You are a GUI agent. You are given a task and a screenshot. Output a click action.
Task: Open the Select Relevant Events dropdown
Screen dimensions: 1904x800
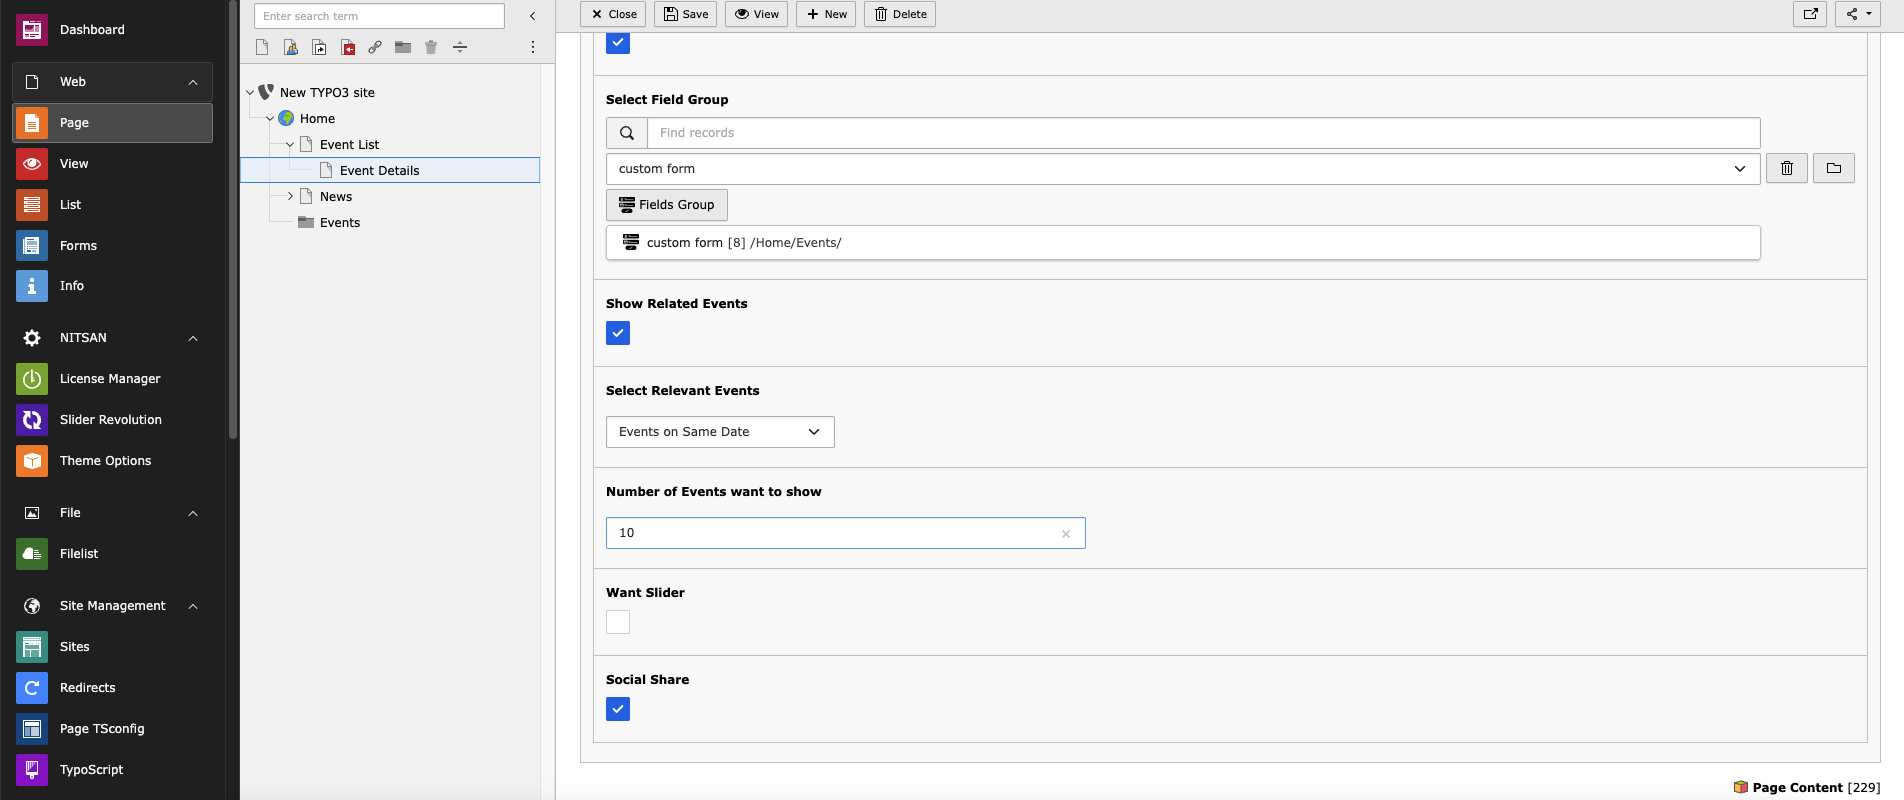point(720,432)
